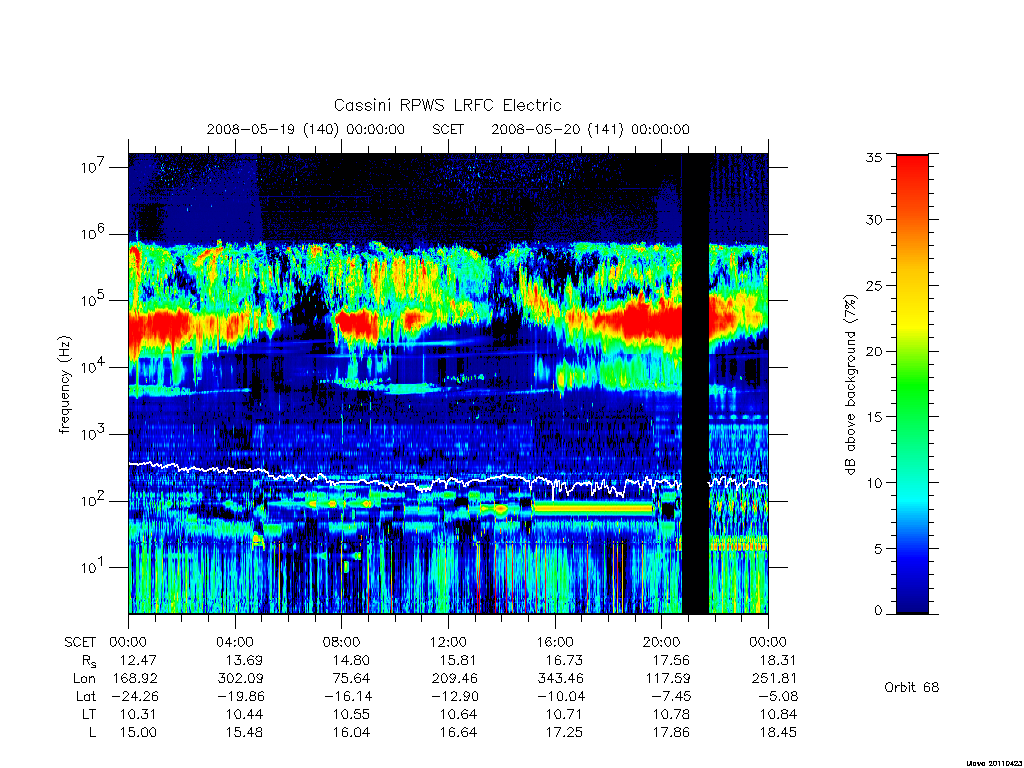Select Rs value 14.80
Screen dimensions: 1024x768
point(351,660)
